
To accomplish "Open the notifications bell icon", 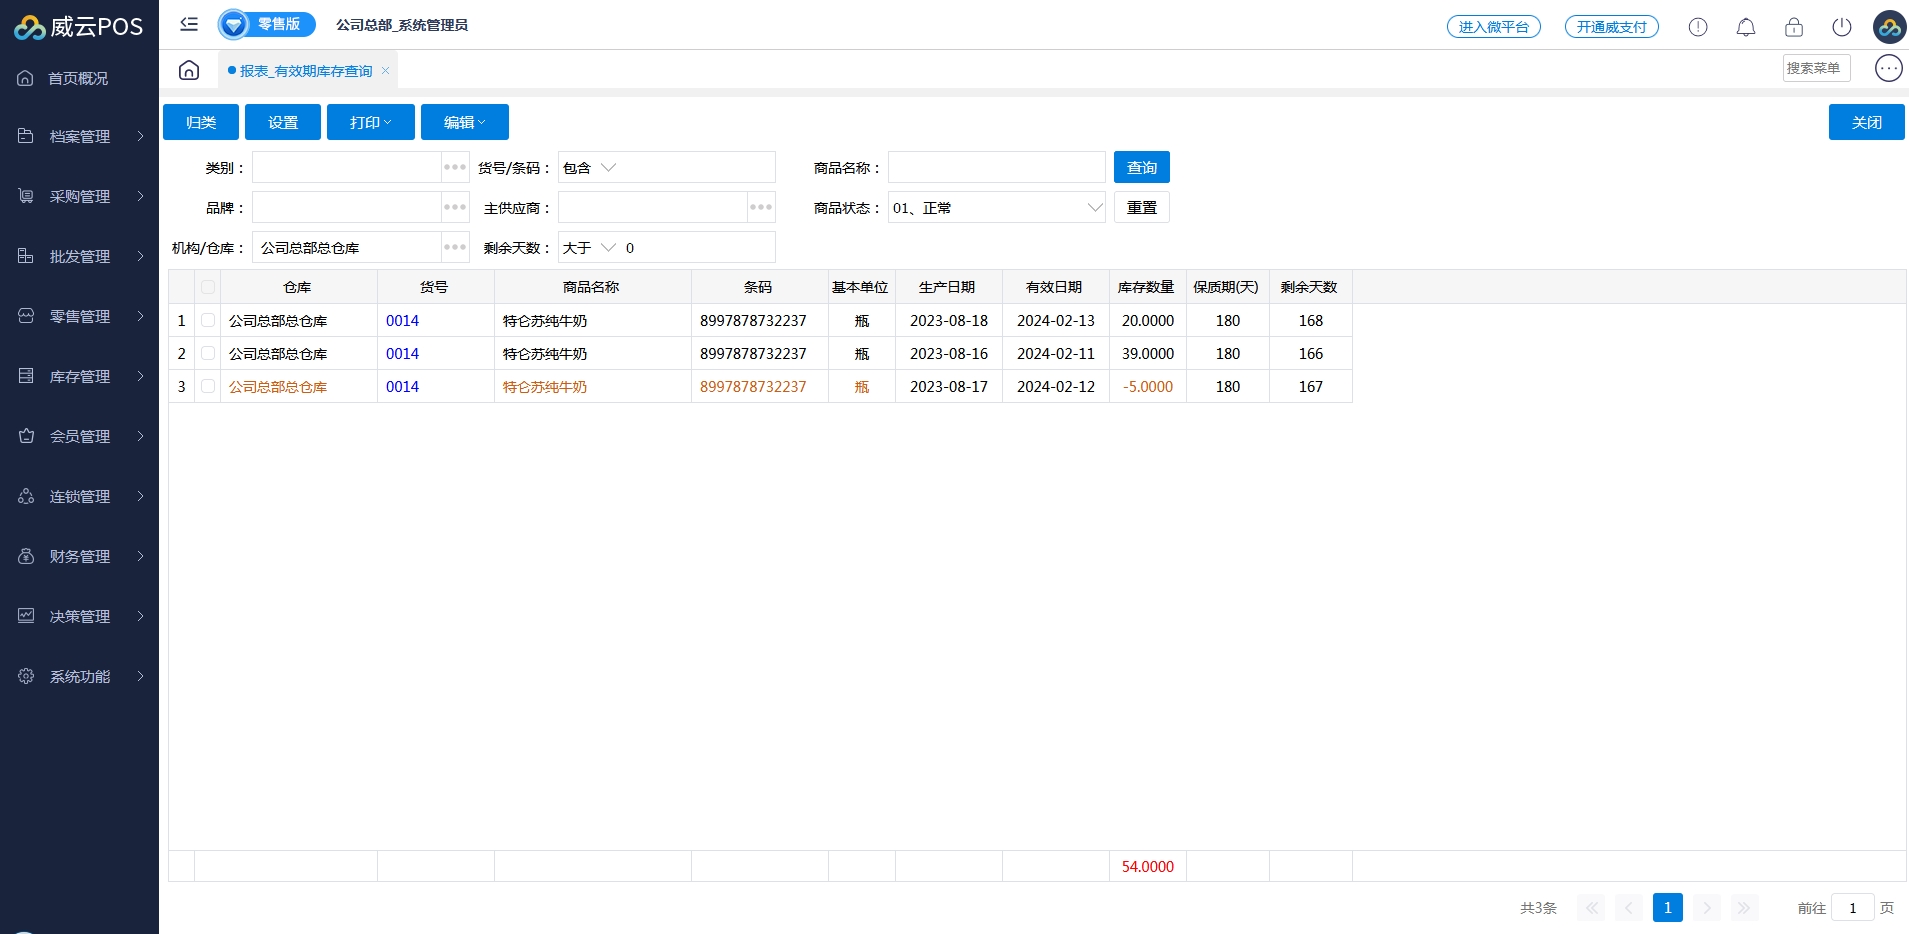I will click(1746, 27).
